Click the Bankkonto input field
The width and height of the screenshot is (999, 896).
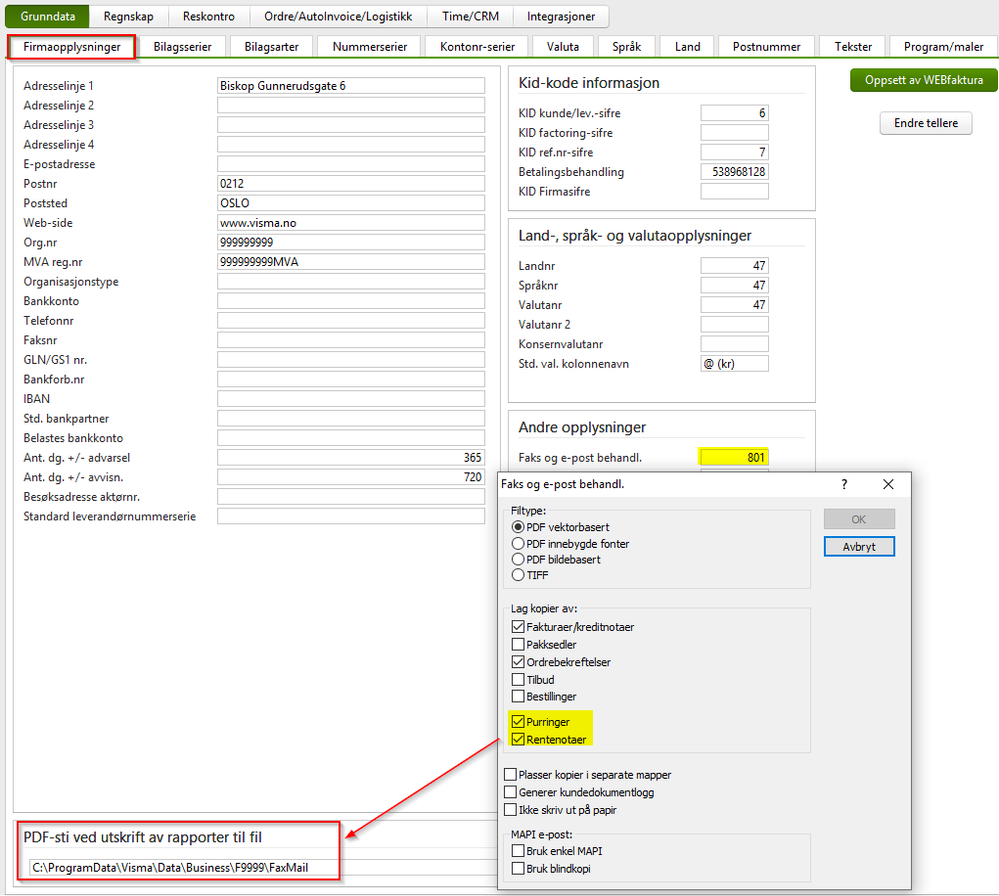pyautogui.click(x=350, y=301)
